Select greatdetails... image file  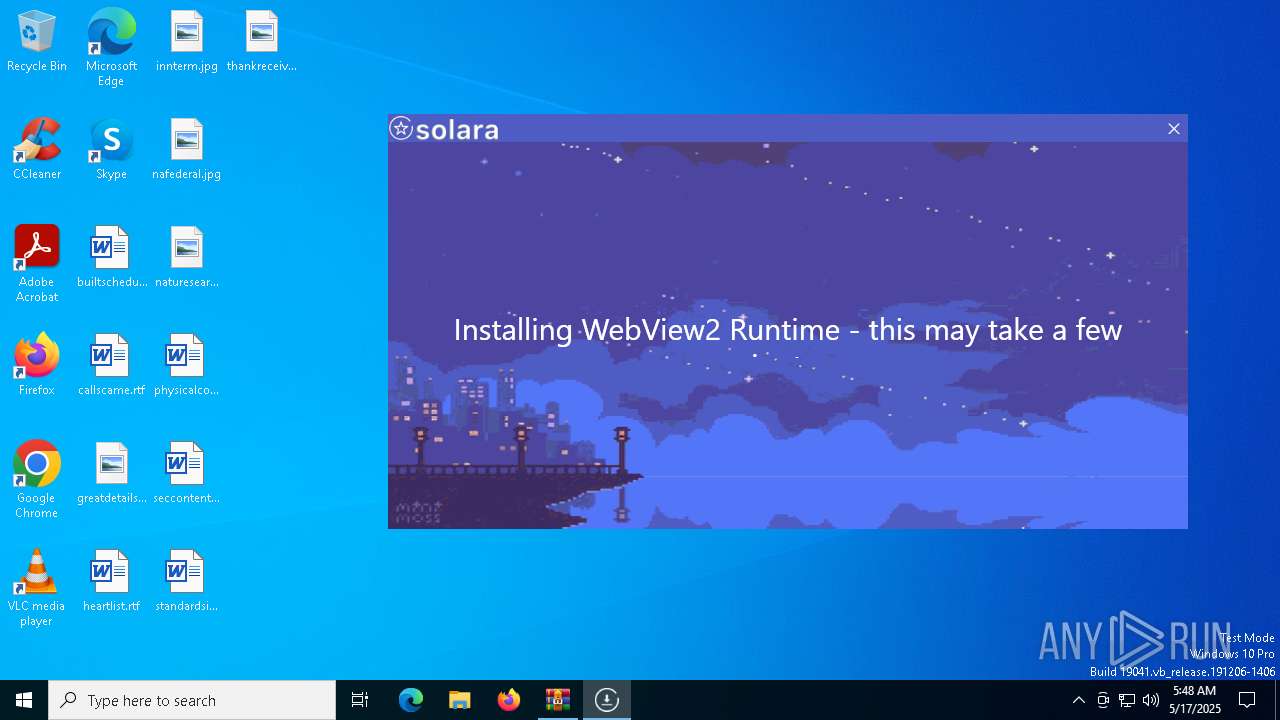(x=111, y=473)
